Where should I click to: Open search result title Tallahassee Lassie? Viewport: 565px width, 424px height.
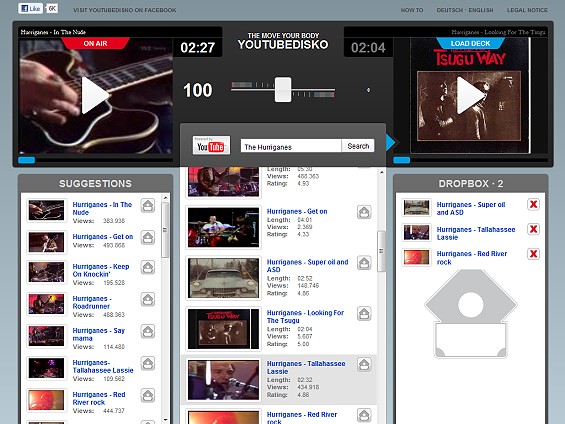click(306, 367)
